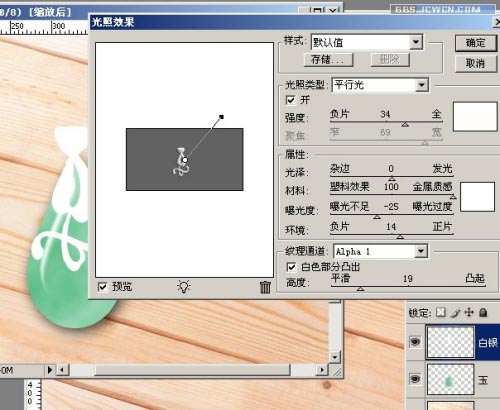Toggle the 开 light on checkbox
Image resolution: width=500 pixels, height=410 pixels.
point(290,100)
